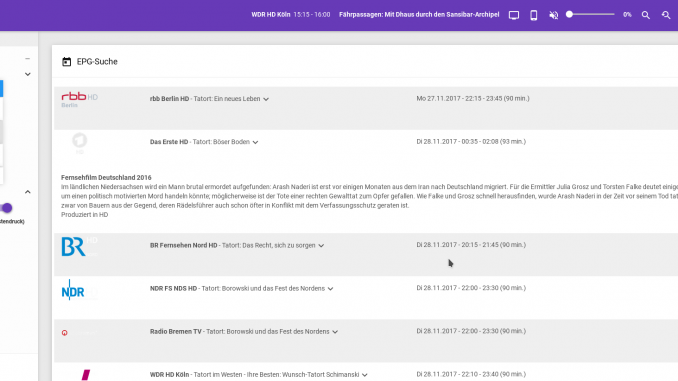
Task: Click 'Radio Bremen TV' channel name
Action: [176, 332]
